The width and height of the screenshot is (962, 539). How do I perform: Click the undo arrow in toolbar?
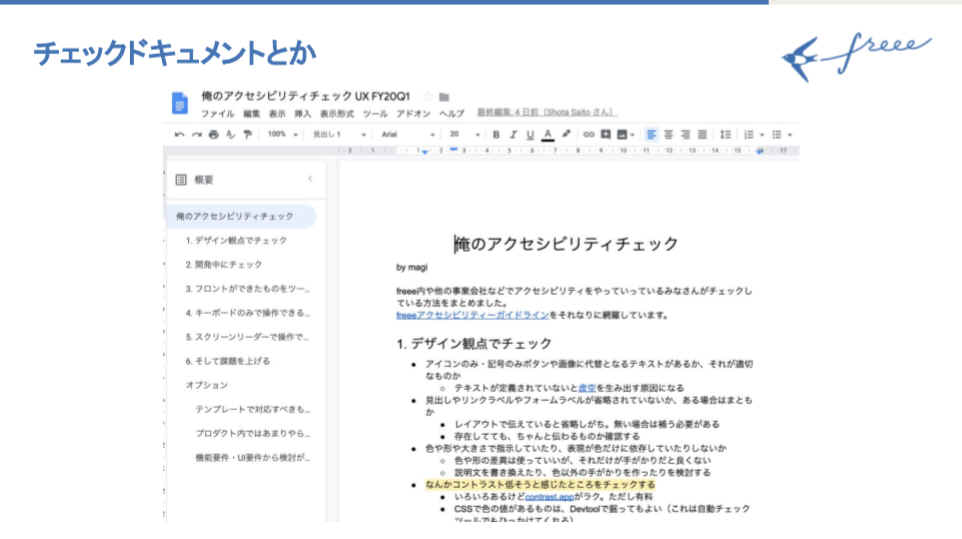[179, 134]
